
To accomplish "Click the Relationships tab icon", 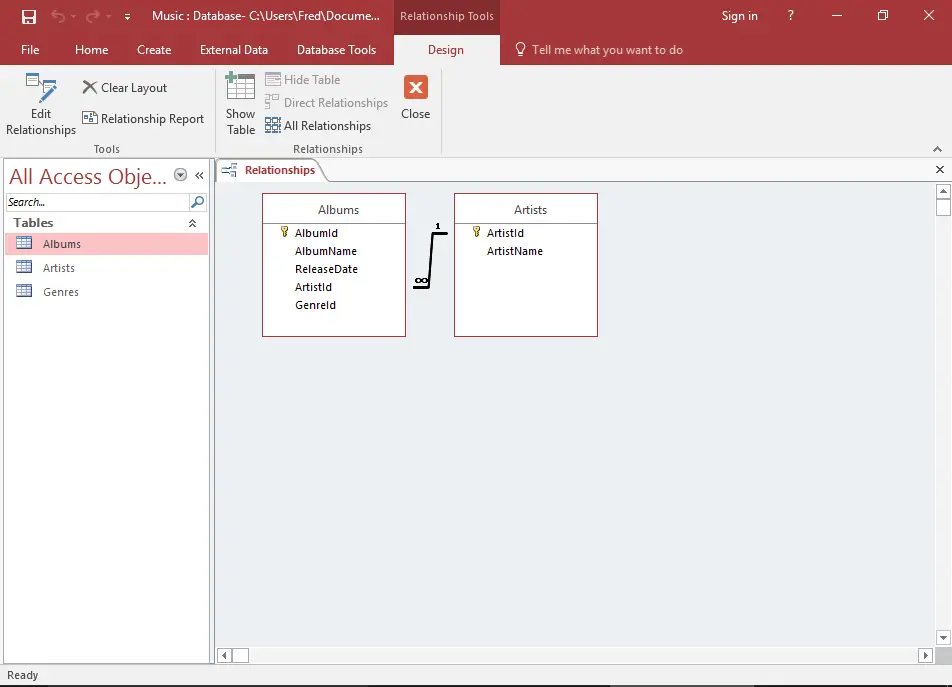I will [230, 171].
